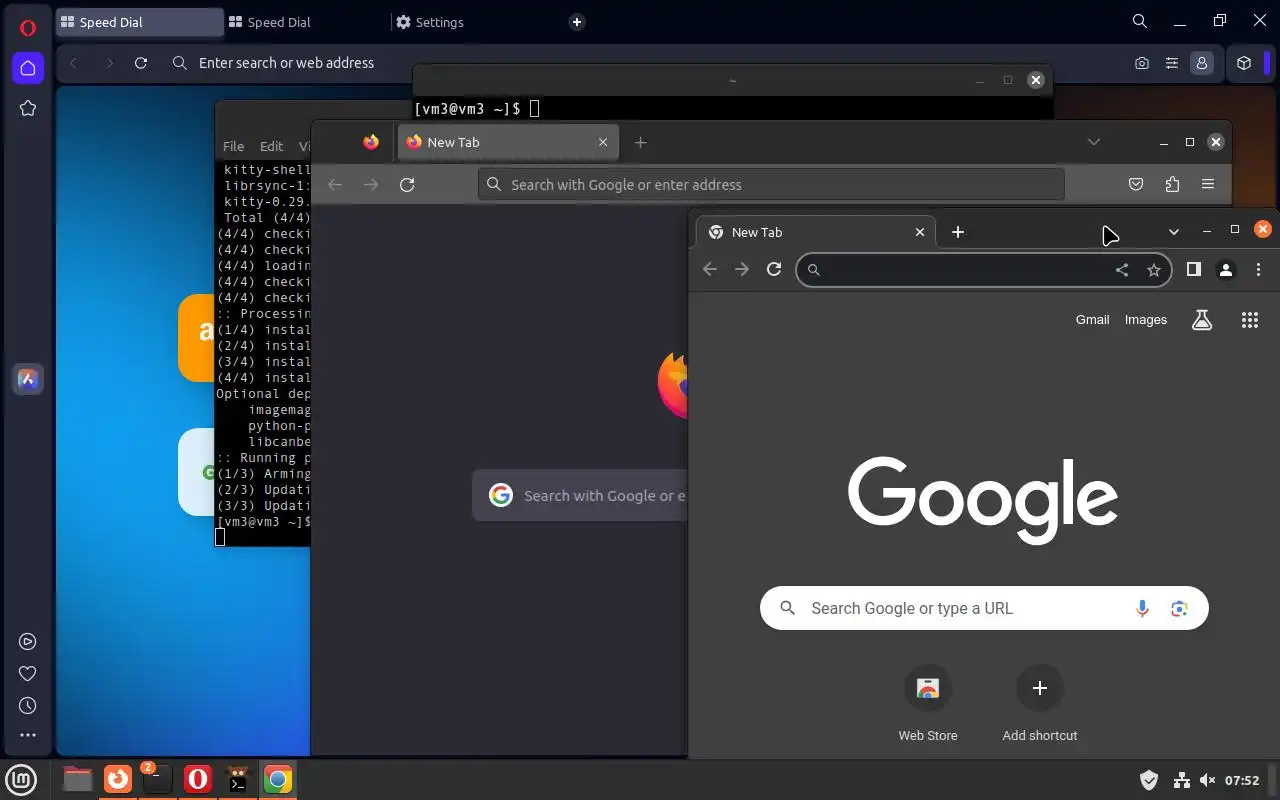Image resolution: width=1280 pixels, height=800 pixels.
Task: Open the Firefox hamburger application menu
Action: click(x=1208, y=185)
